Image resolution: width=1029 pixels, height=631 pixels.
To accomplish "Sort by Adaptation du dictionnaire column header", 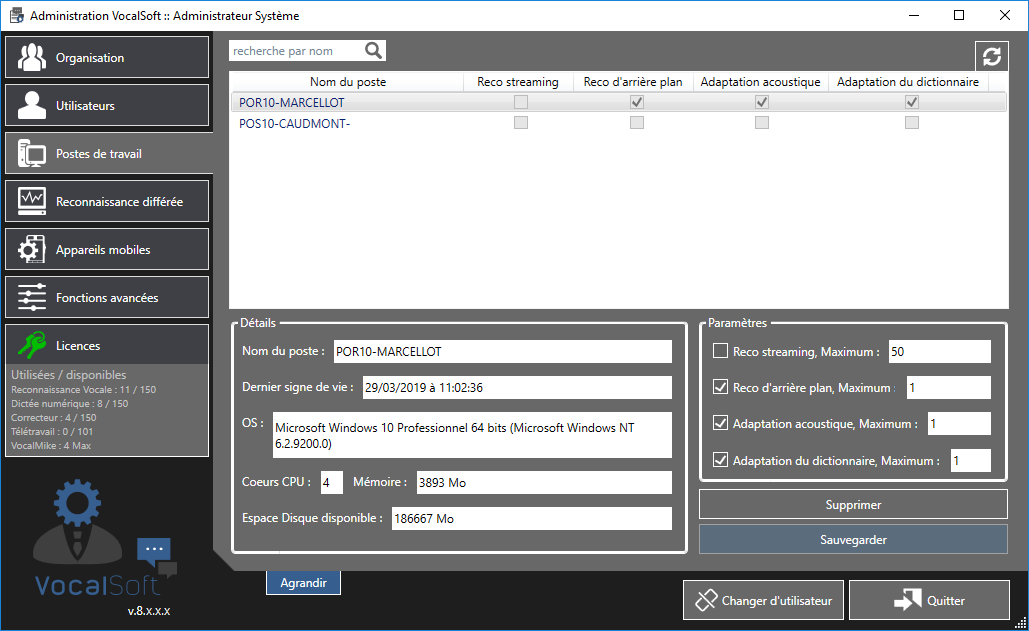I will point(908,81).
